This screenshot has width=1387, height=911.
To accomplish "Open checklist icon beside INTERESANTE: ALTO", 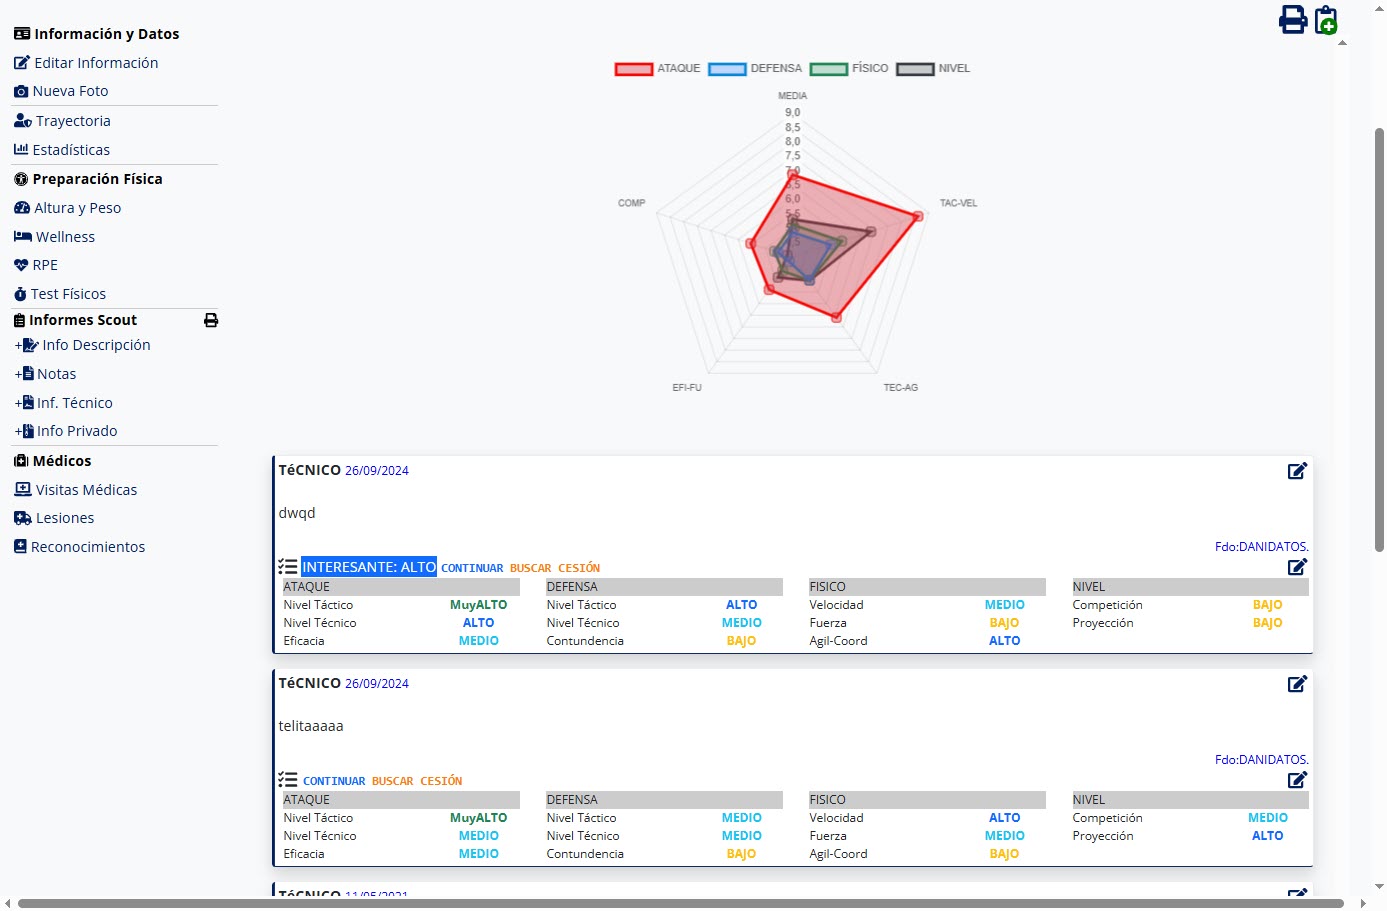I will coord(288,567).
